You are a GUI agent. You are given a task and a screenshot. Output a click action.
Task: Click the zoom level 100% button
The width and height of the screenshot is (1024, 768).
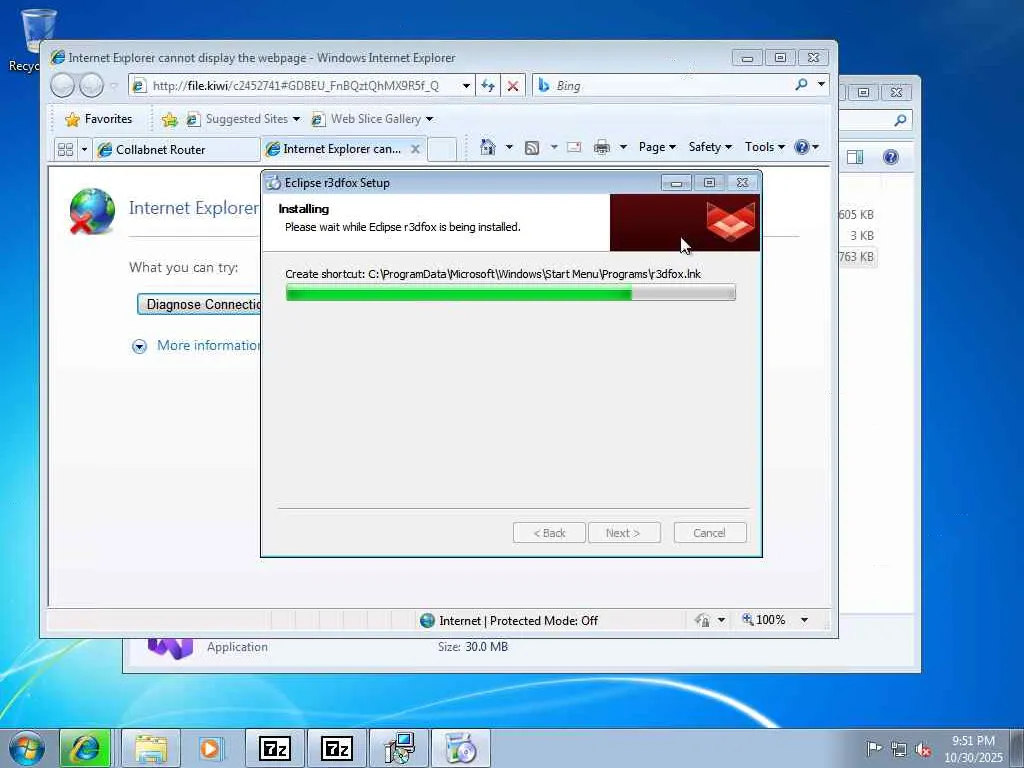(763, 620)
